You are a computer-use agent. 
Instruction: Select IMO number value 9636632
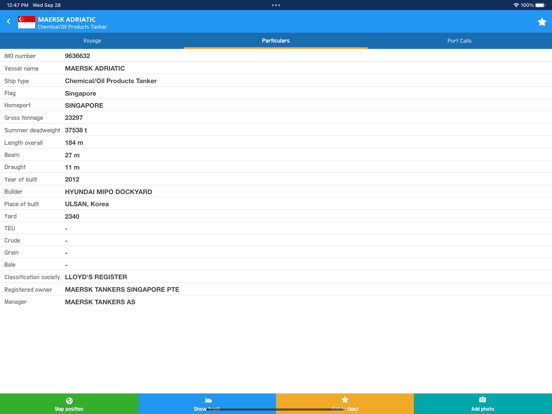coord(77,56)
